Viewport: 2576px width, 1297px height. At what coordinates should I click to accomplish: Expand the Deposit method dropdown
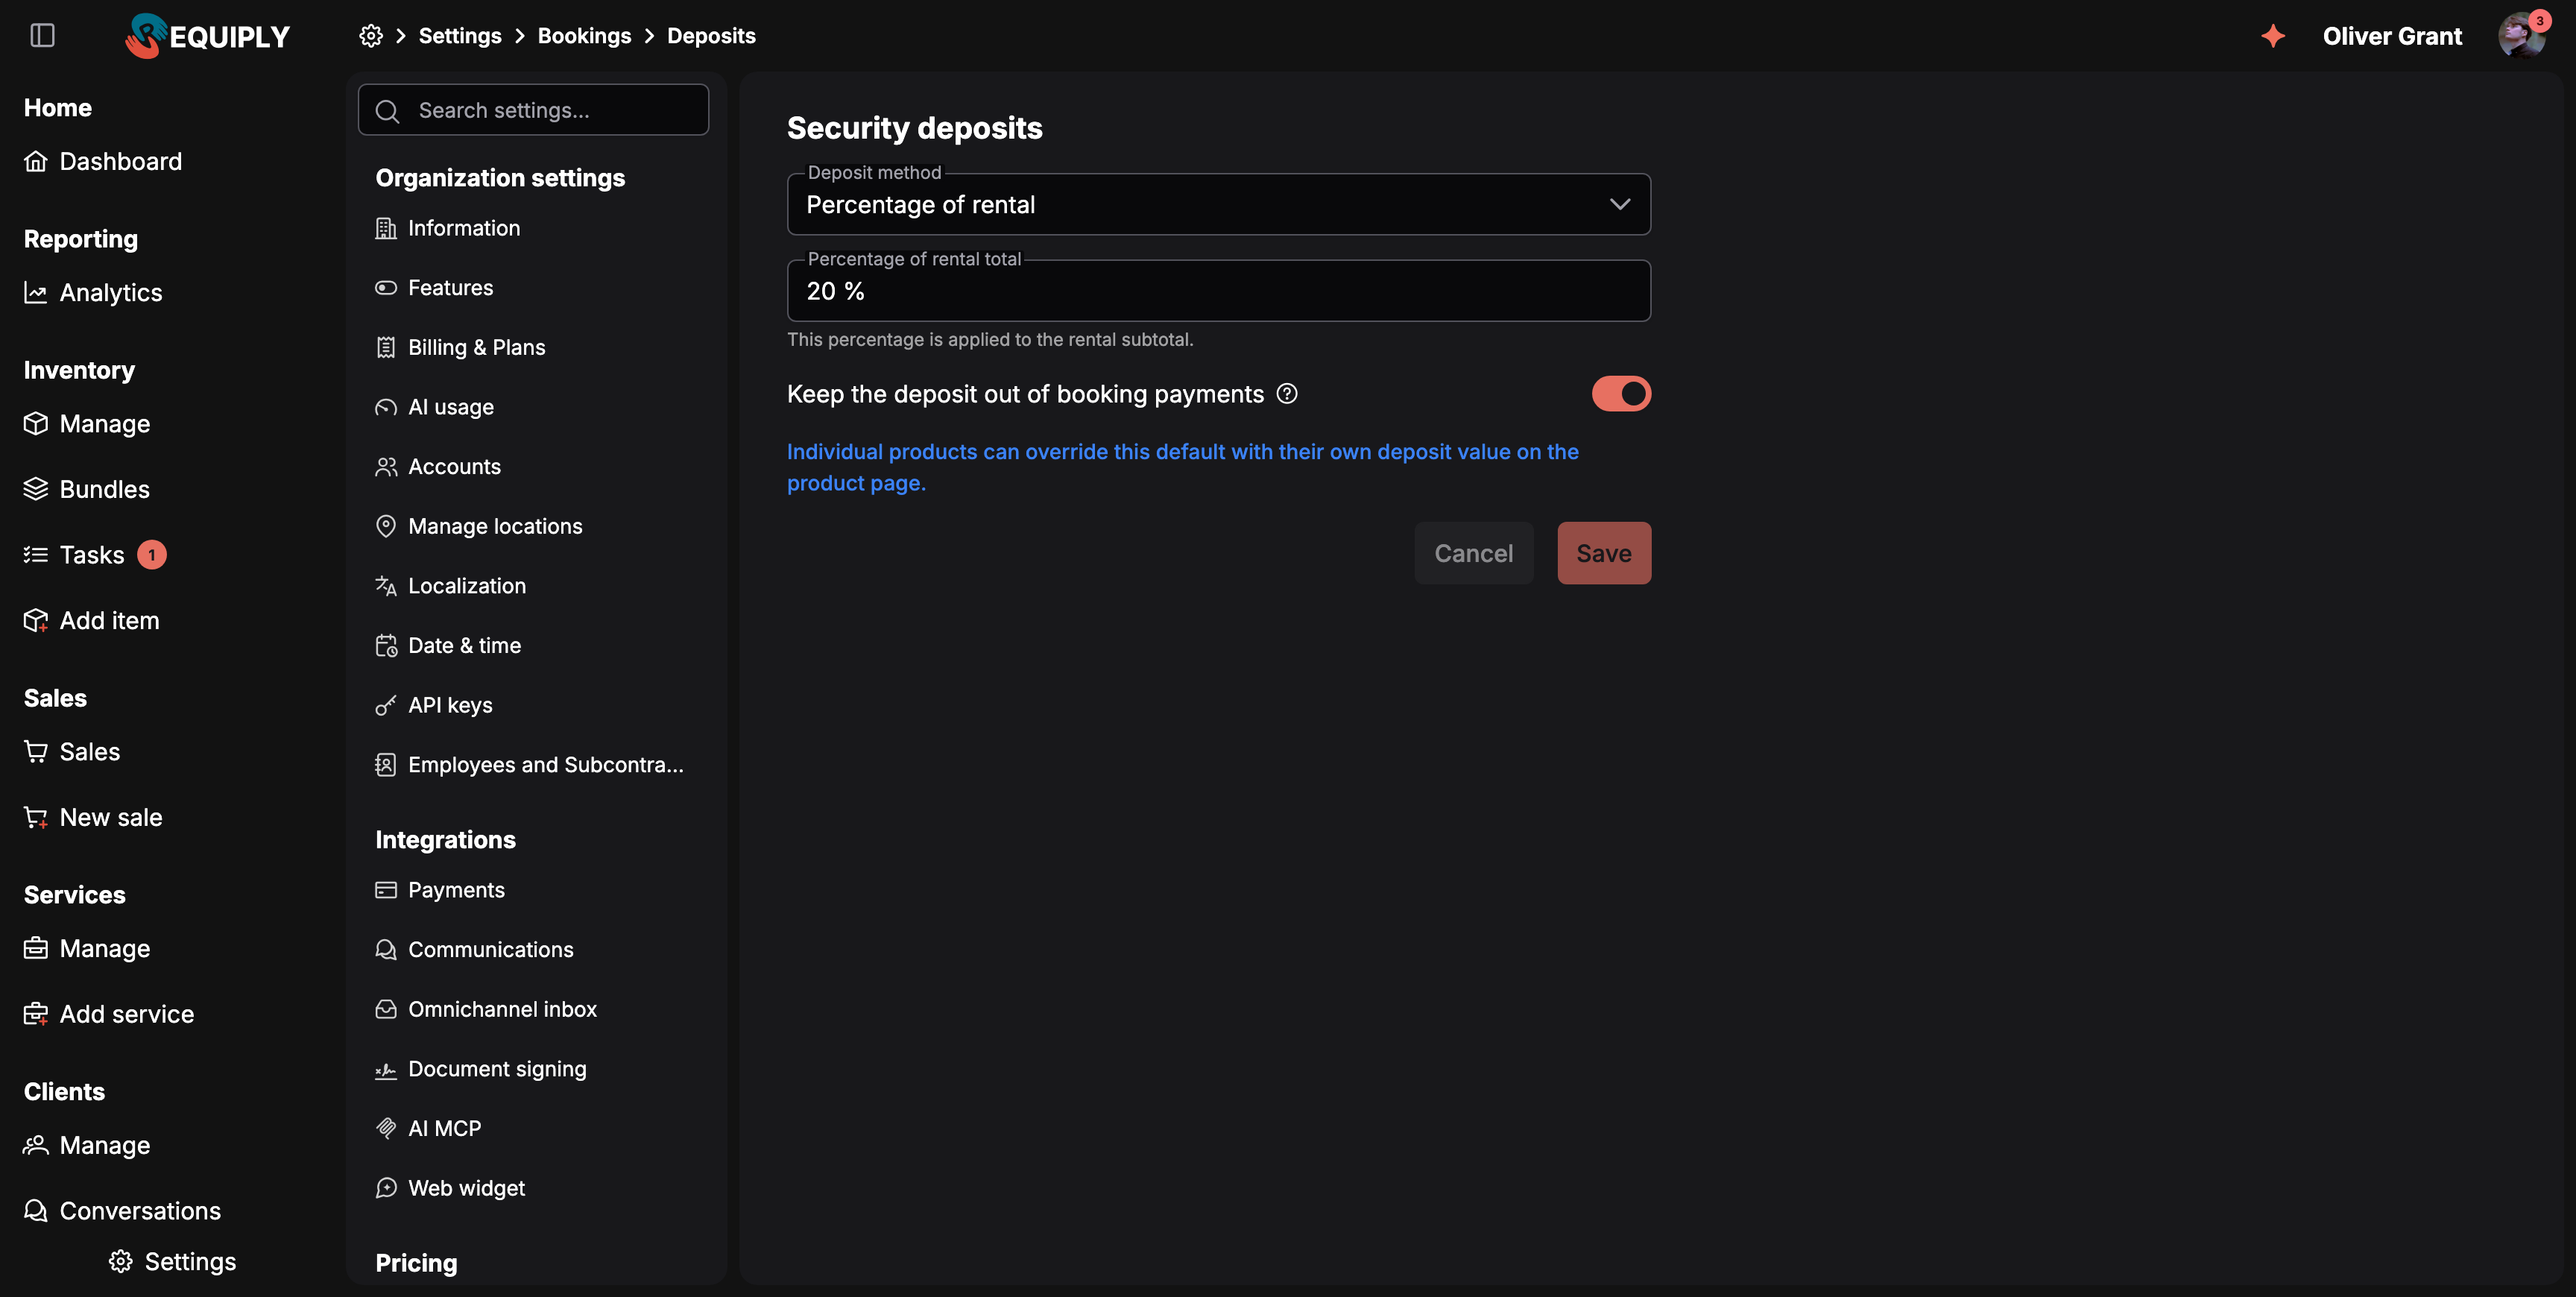(x=1218, y=204)
